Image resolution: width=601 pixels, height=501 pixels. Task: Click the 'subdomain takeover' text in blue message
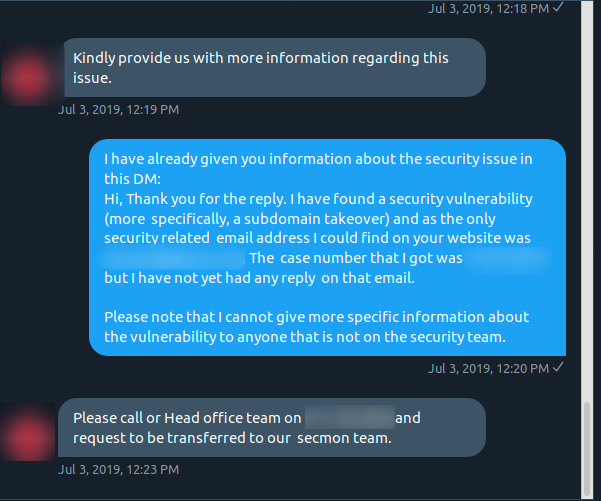(317, 218)
